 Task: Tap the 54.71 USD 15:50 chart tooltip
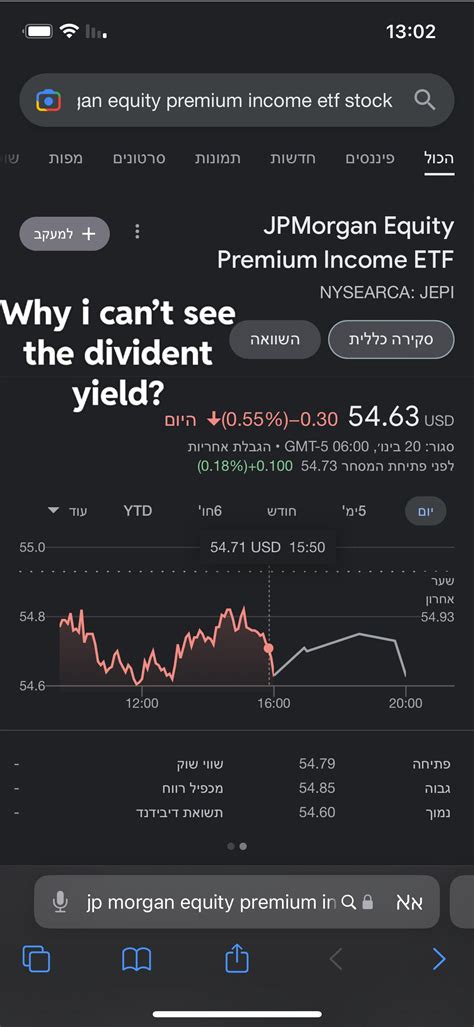click(268, 547)
